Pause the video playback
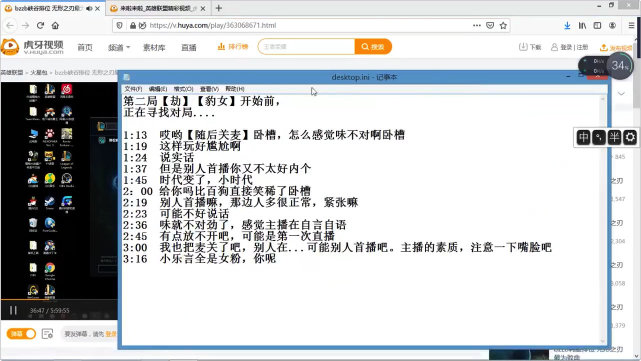 click(13, 311)
